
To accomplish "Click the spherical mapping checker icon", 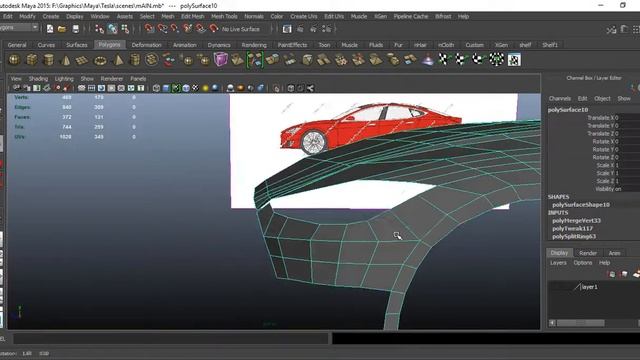I will [478, 60].
